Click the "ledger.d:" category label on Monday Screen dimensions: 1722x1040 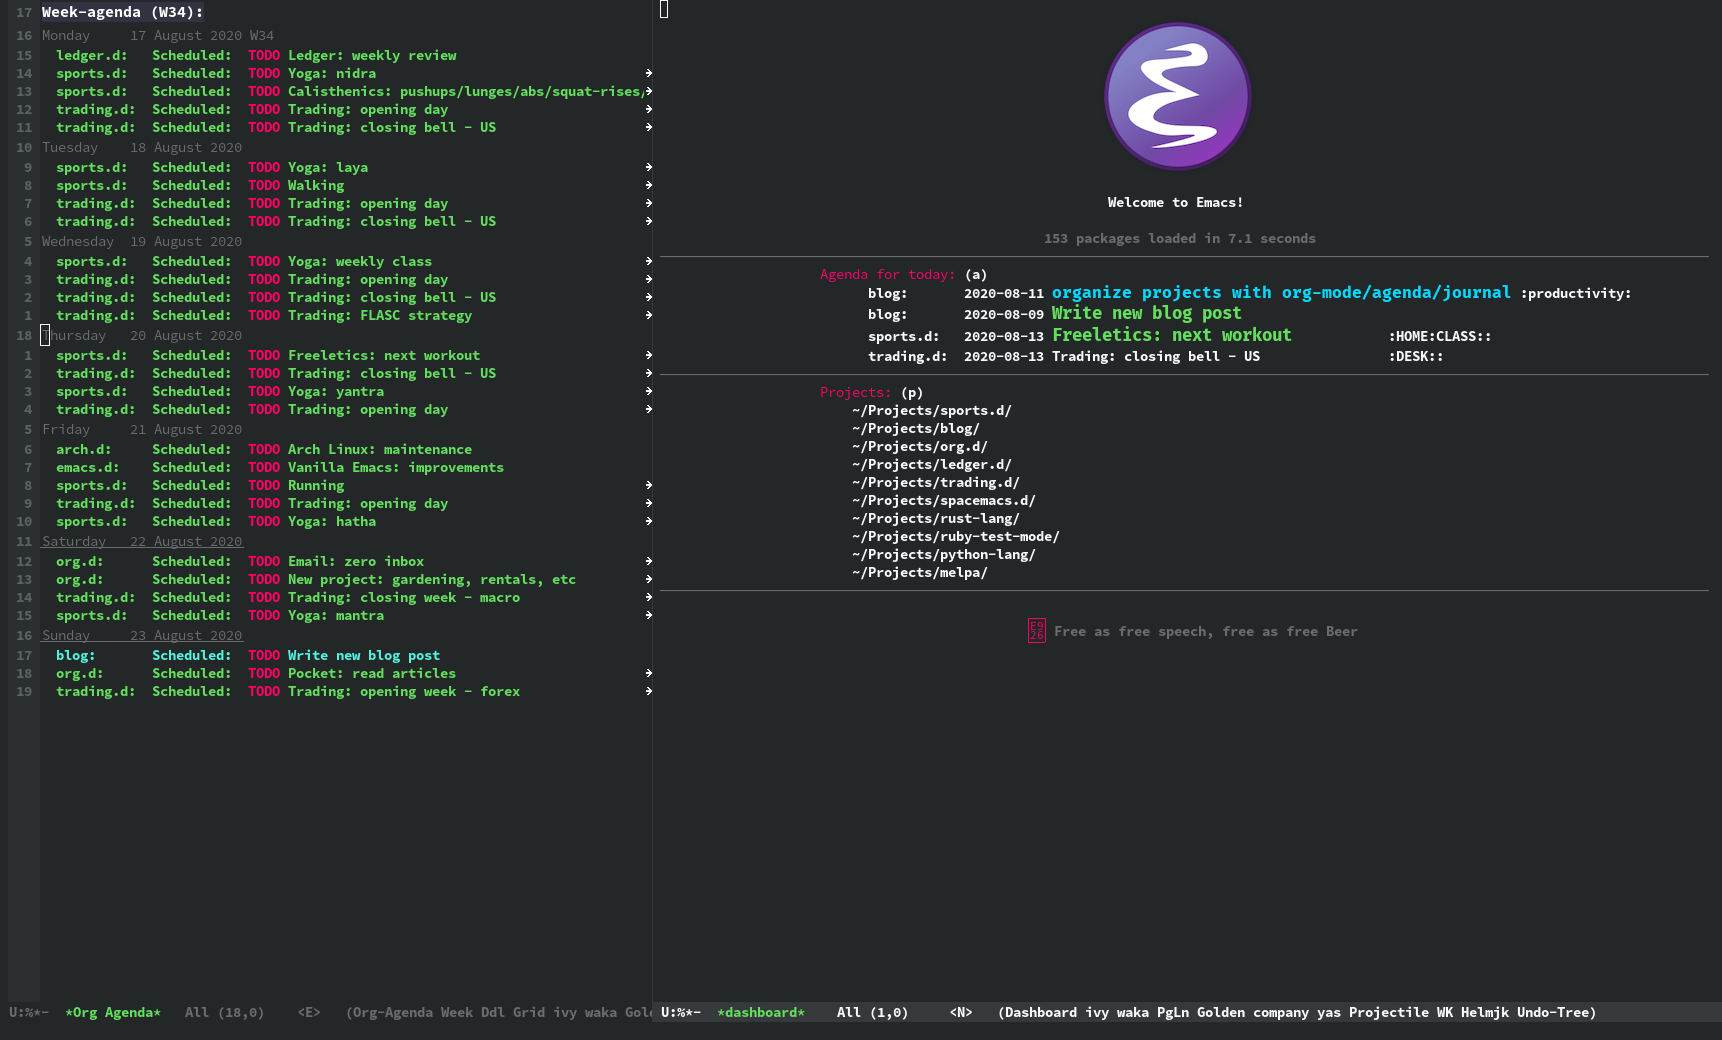coord(92,55)
